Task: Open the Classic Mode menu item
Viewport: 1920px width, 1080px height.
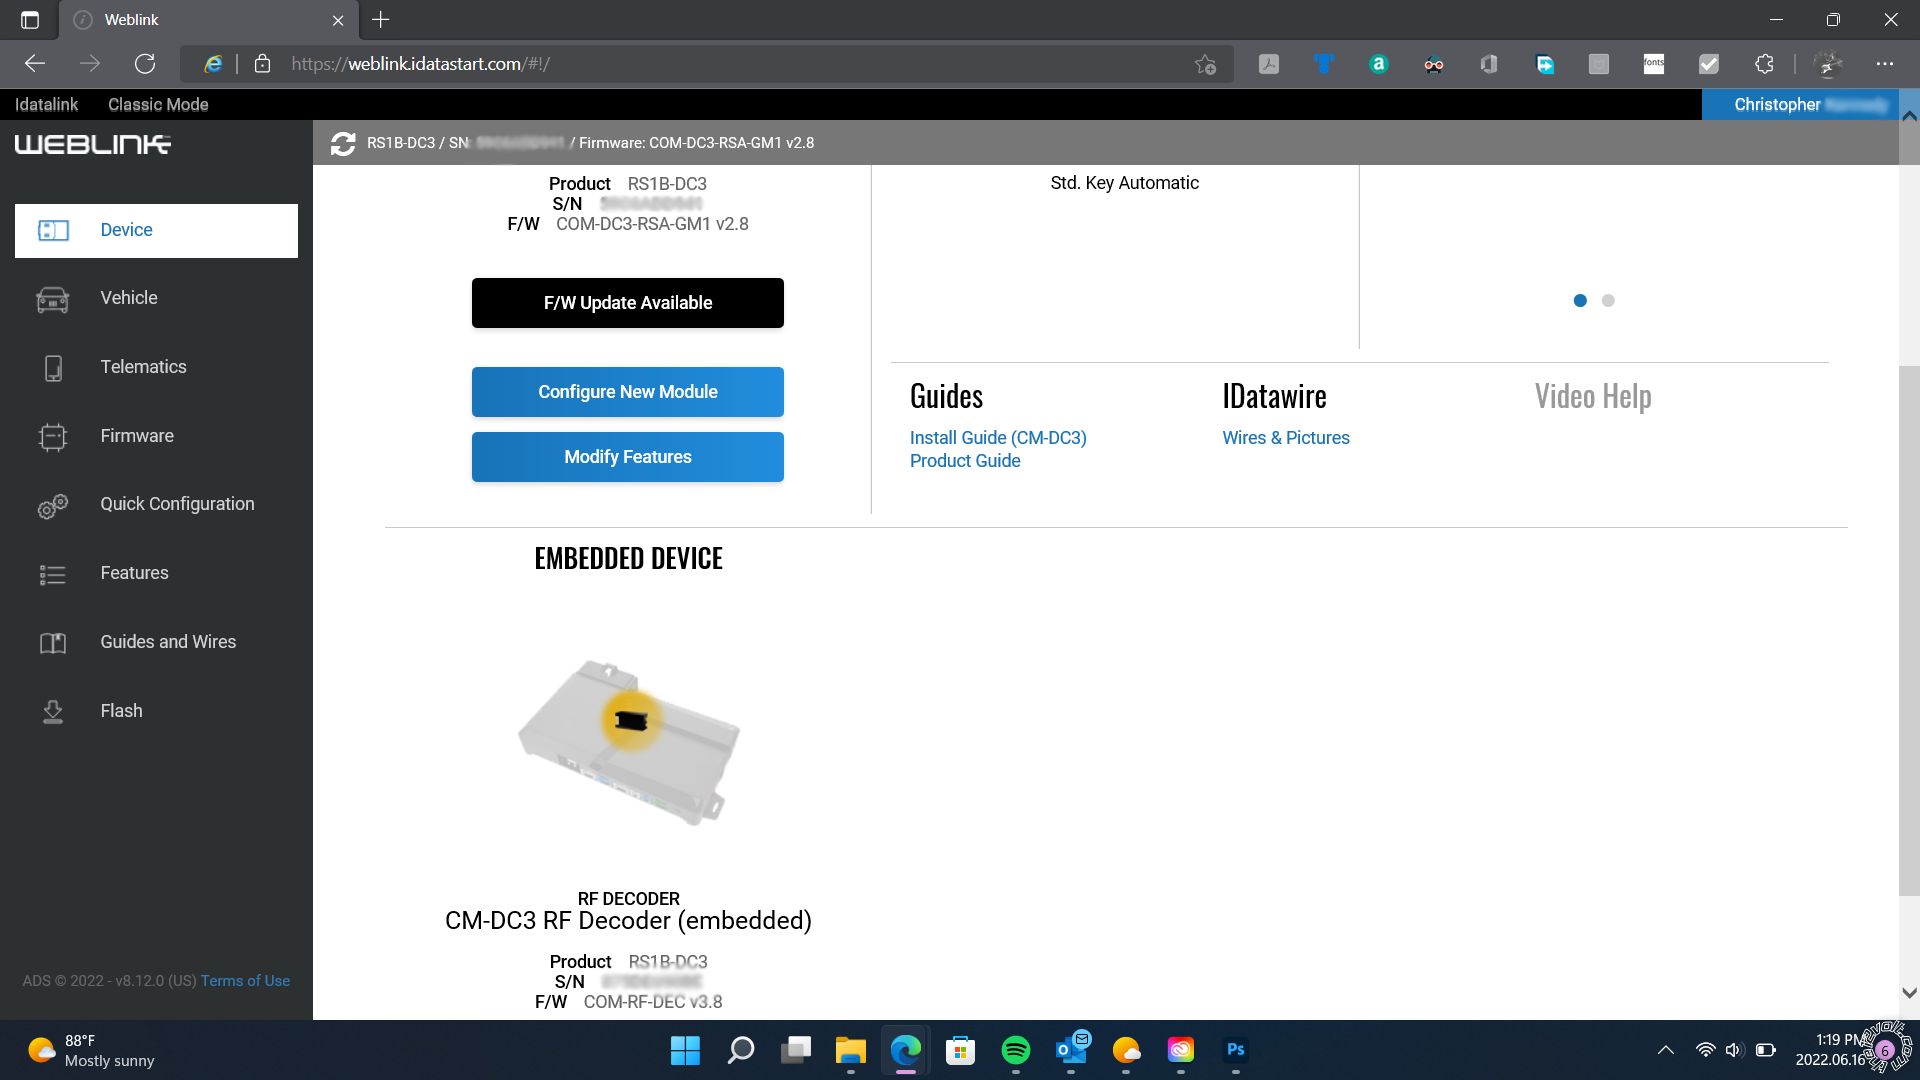Action: coord(158,104)
